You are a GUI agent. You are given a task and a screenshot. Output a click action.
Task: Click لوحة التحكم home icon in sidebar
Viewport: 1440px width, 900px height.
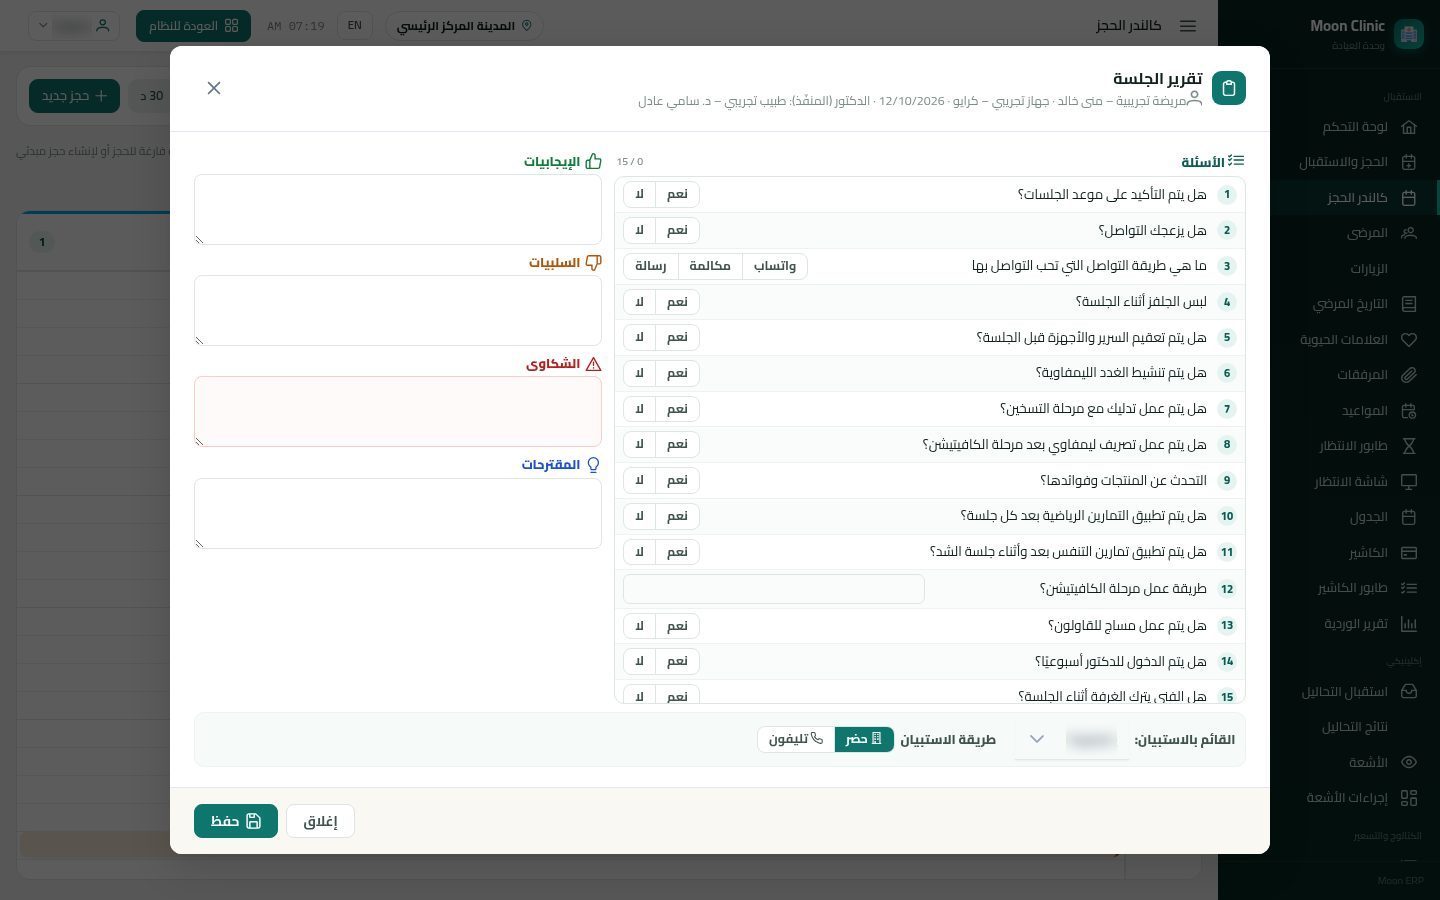click(x=1409, y=127)
